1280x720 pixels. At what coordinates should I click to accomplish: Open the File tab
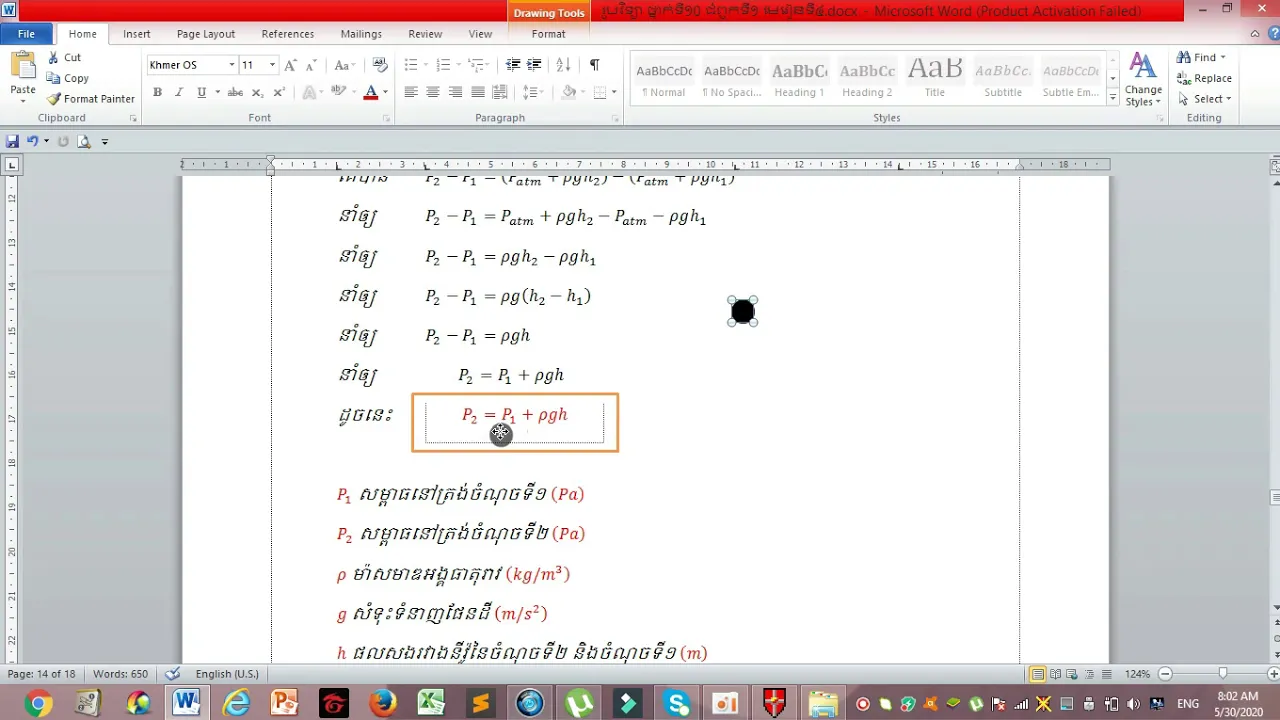pyautogui.click(x=26, y=34)
